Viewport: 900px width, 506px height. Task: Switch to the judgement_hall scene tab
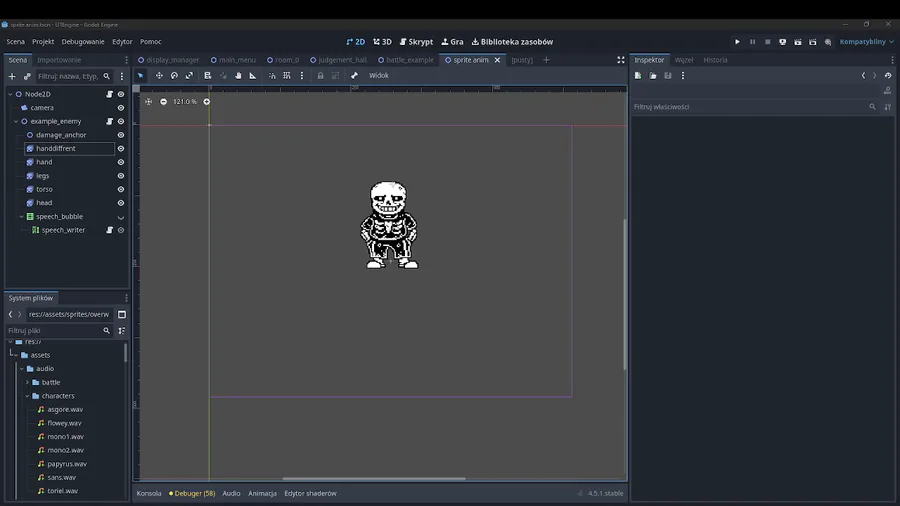pyautogui.click(x=339, y=60)
